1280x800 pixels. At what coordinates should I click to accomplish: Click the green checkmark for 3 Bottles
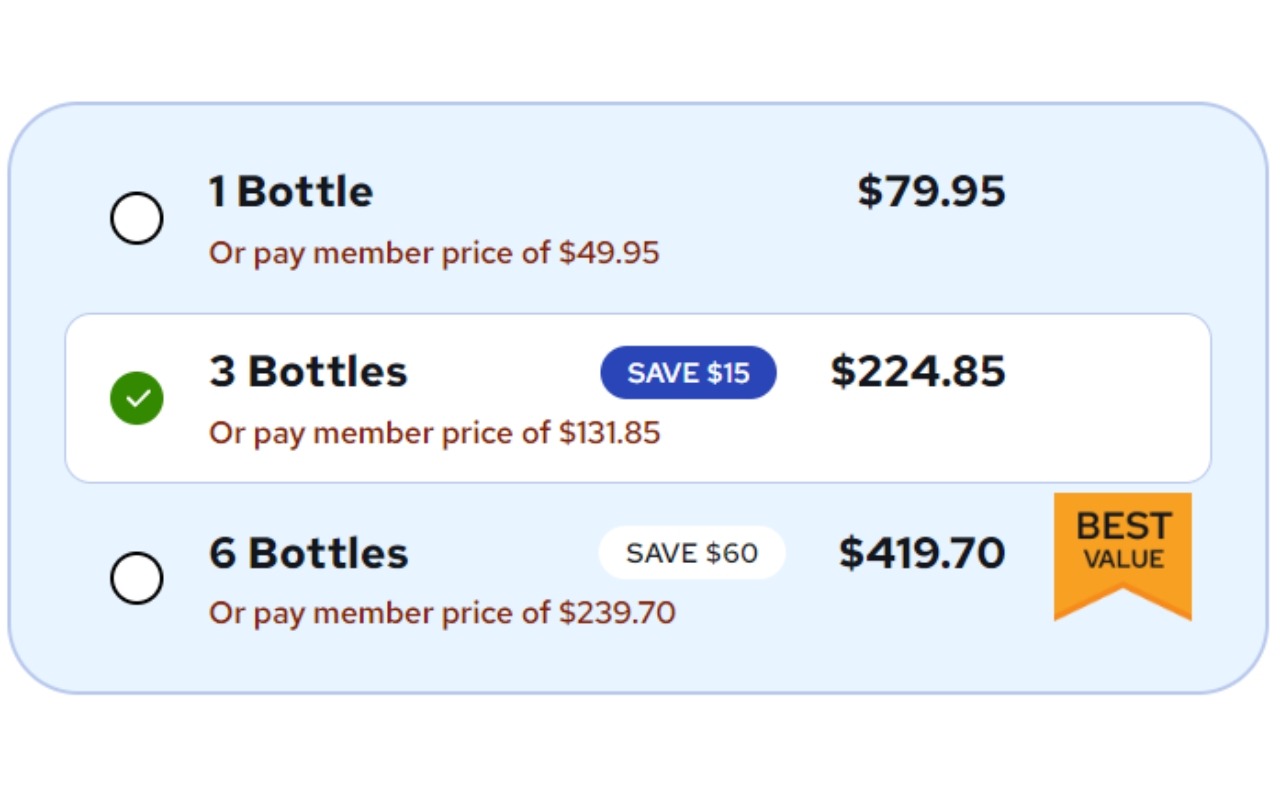click(136, 398)
